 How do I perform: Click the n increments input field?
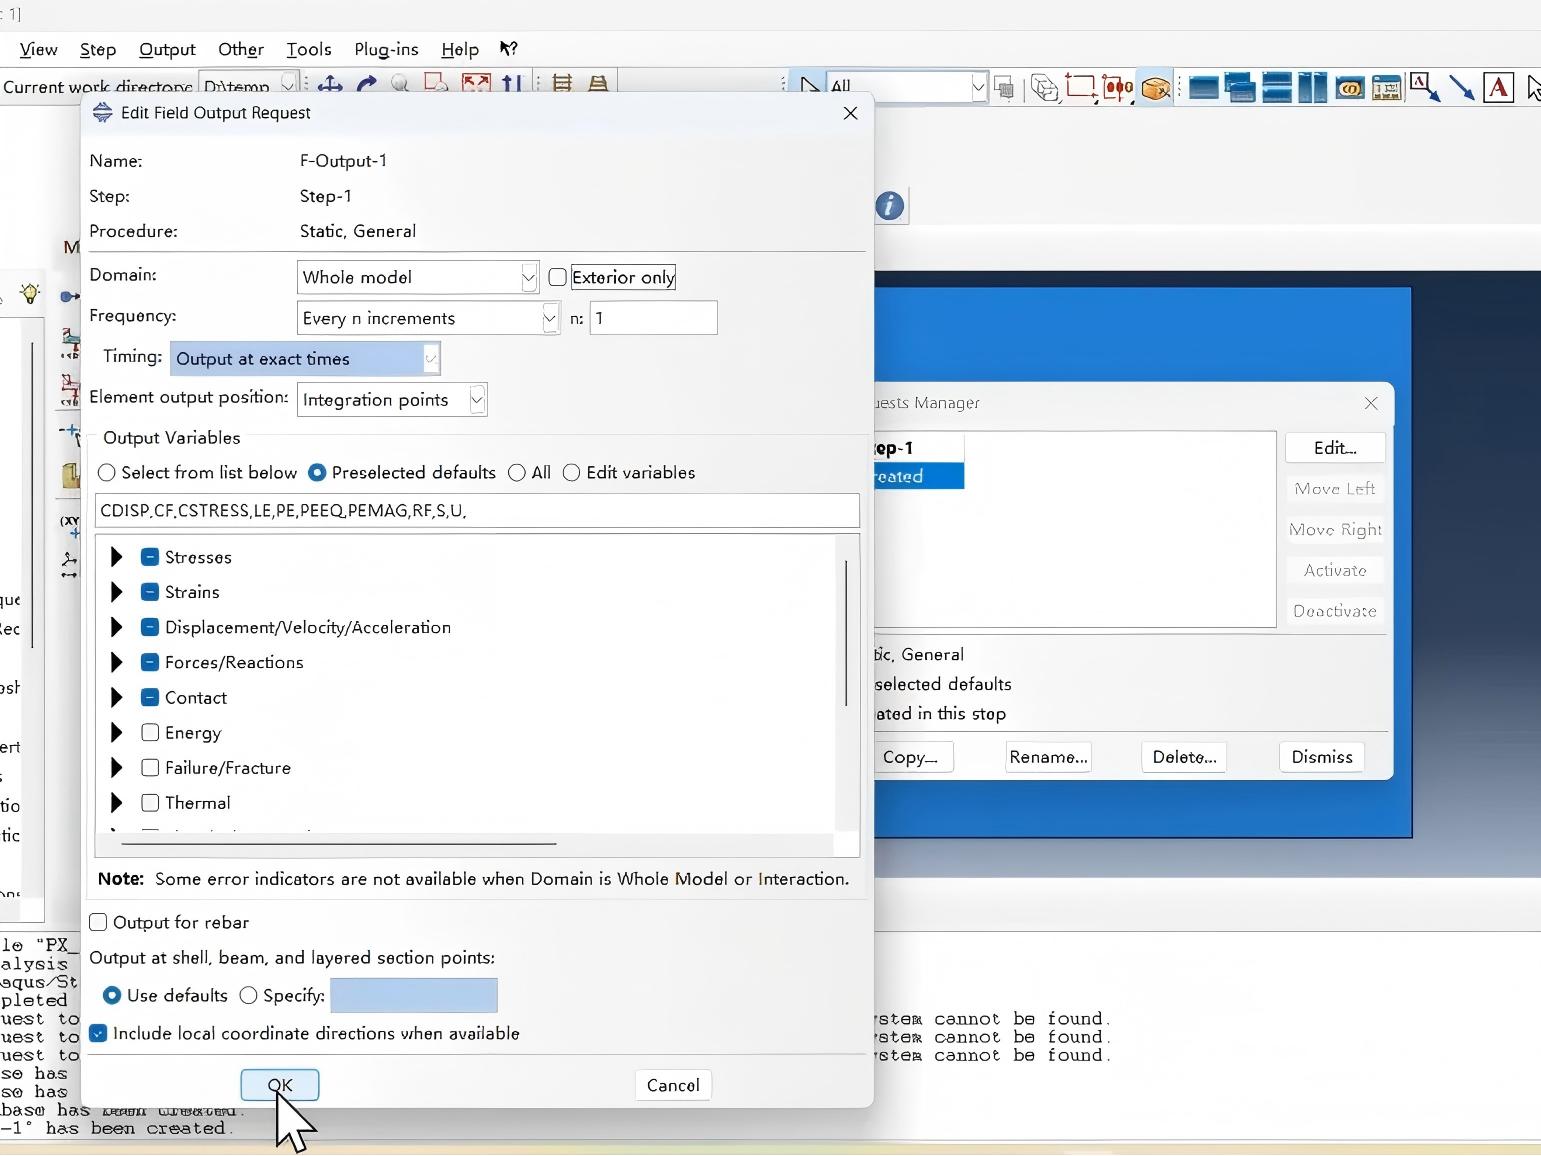pos(653,318)
